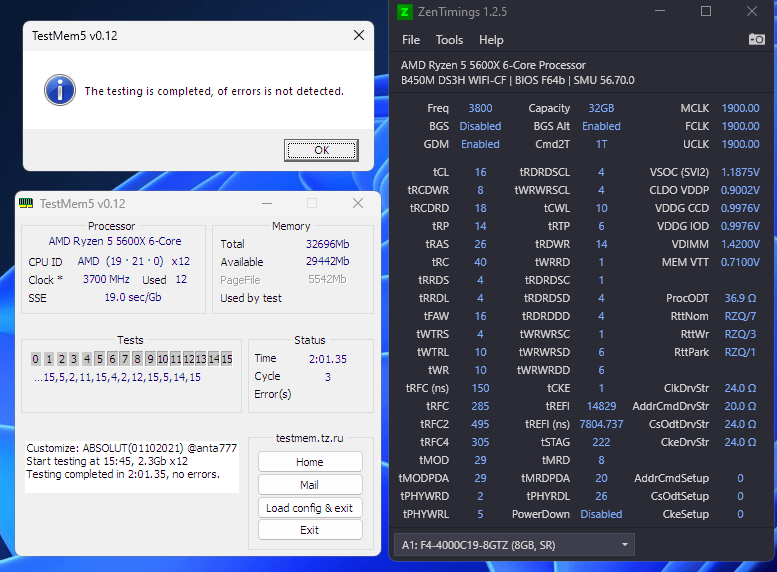777x572 pixels.
Task: Click the Clock value 3700 MHz
Action: pos(106,279)
